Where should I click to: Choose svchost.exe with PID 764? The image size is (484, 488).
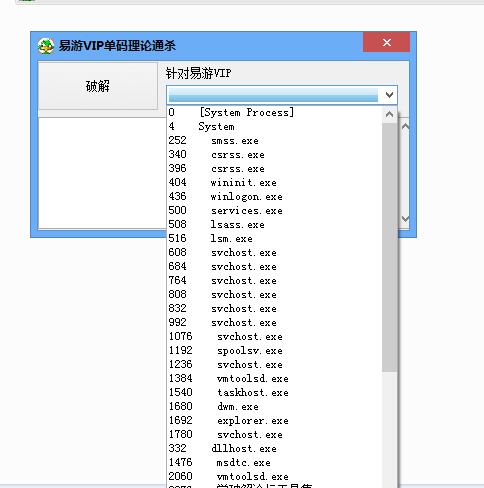point(274,280)
